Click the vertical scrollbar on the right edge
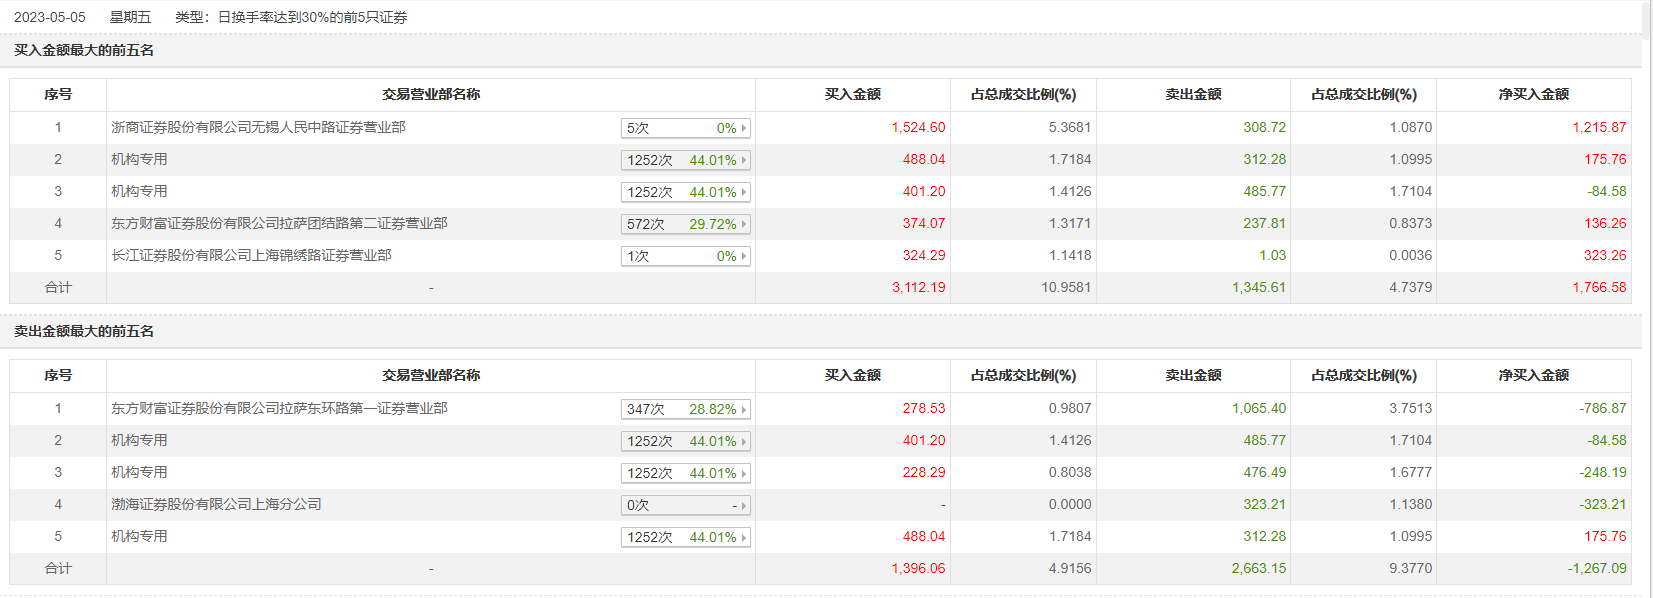The width and height of the screenshot is (1653, 598). click(1647, 300)
